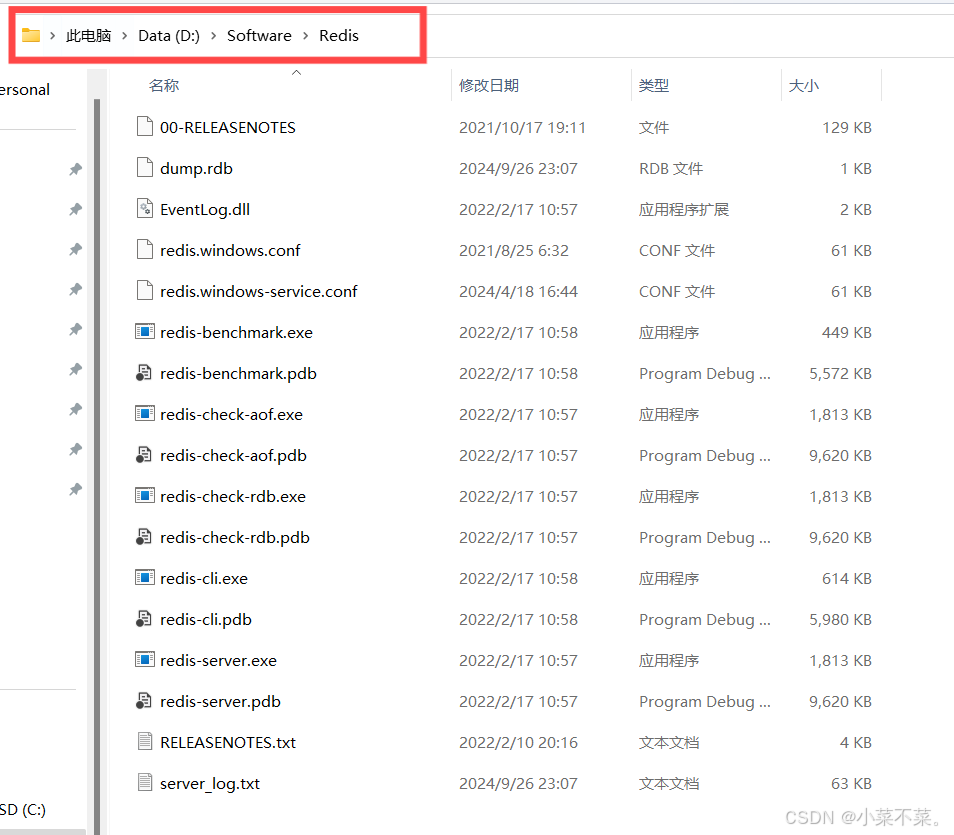954x835 pixels.
Task: Click the 63 KB size cell
Action: click(851, 783)
